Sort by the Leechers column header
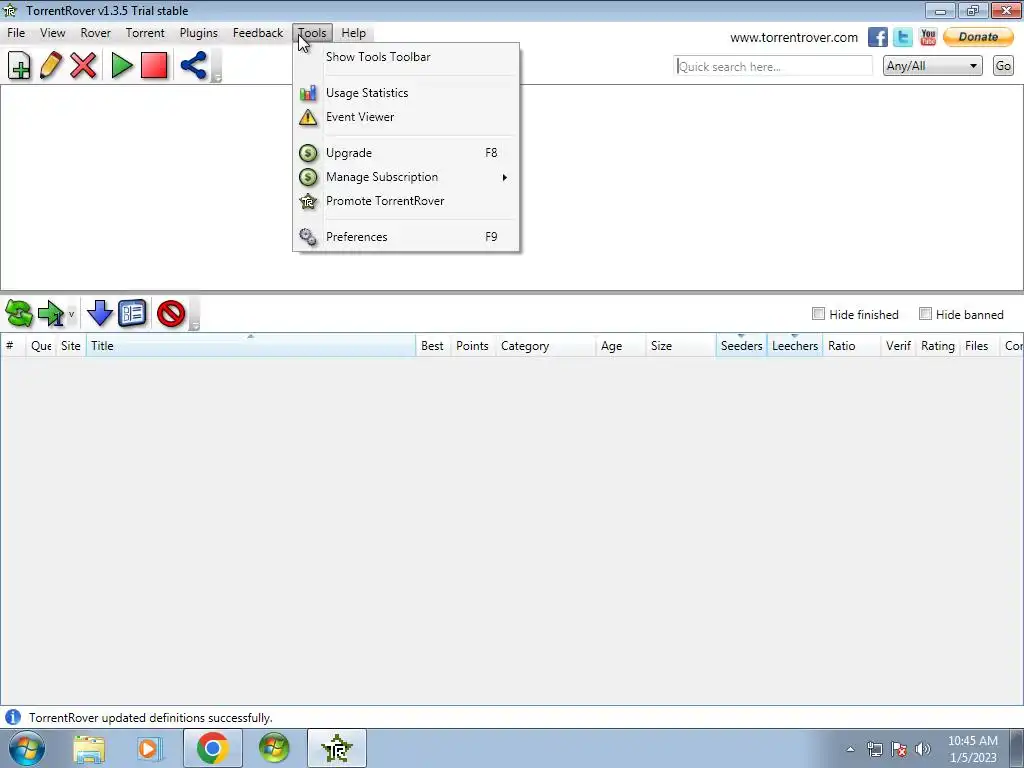 pos(795,345)
